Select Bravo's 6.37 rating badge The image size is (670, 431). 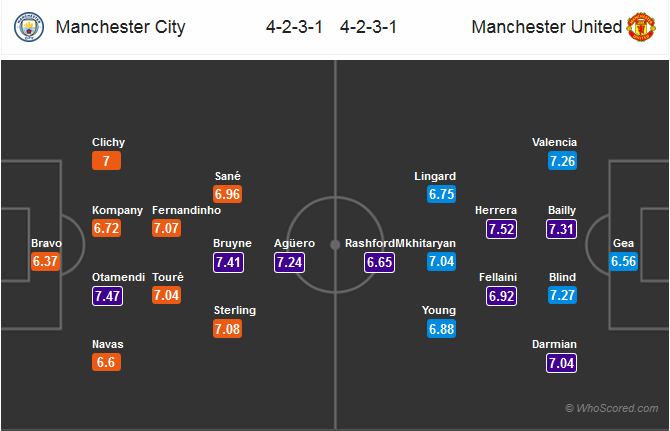(x=47, y=263)
